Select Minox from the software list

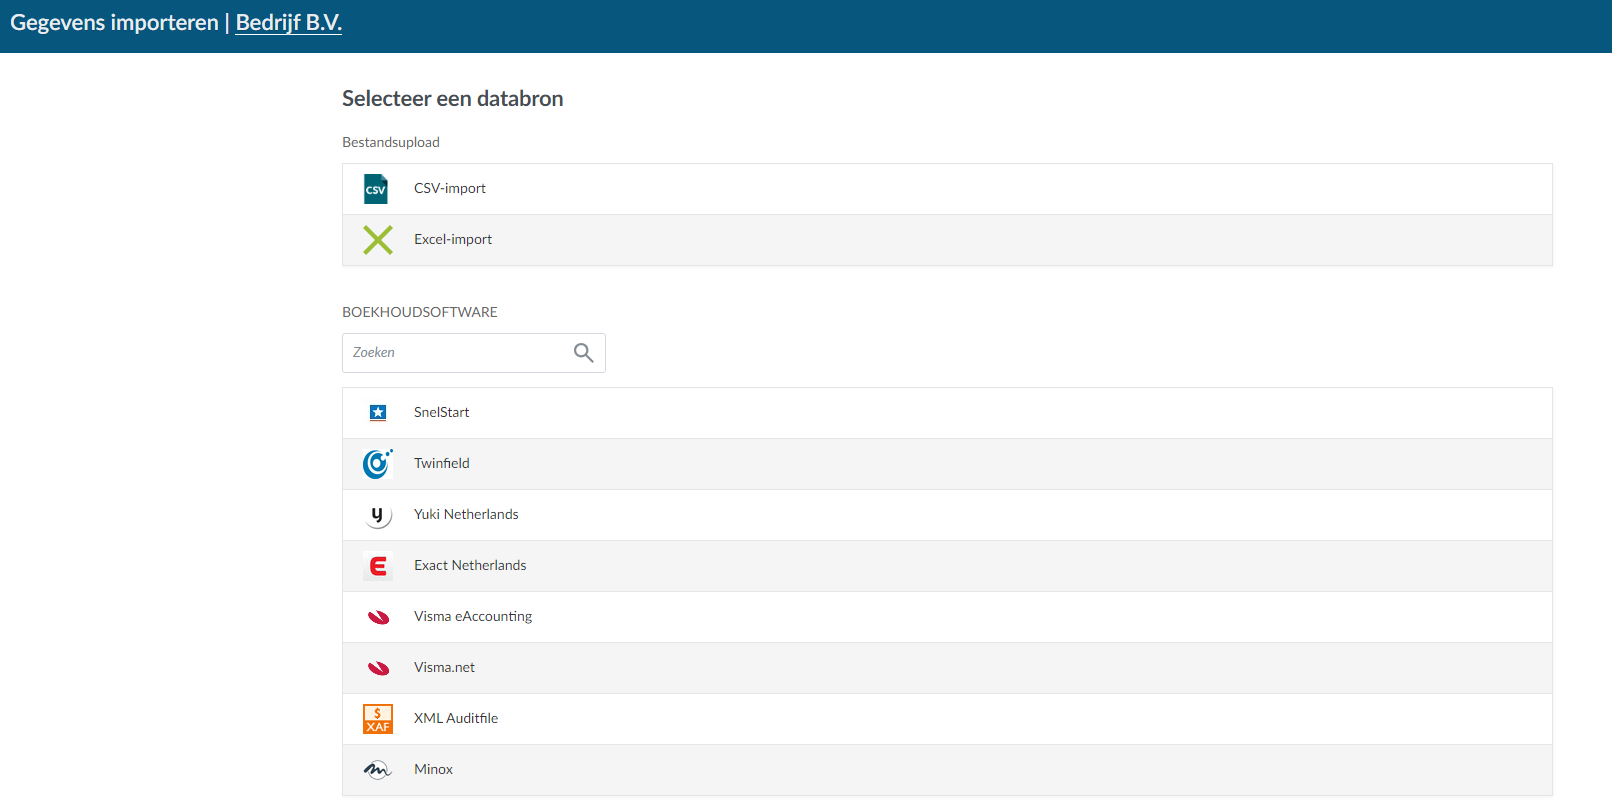947,770
